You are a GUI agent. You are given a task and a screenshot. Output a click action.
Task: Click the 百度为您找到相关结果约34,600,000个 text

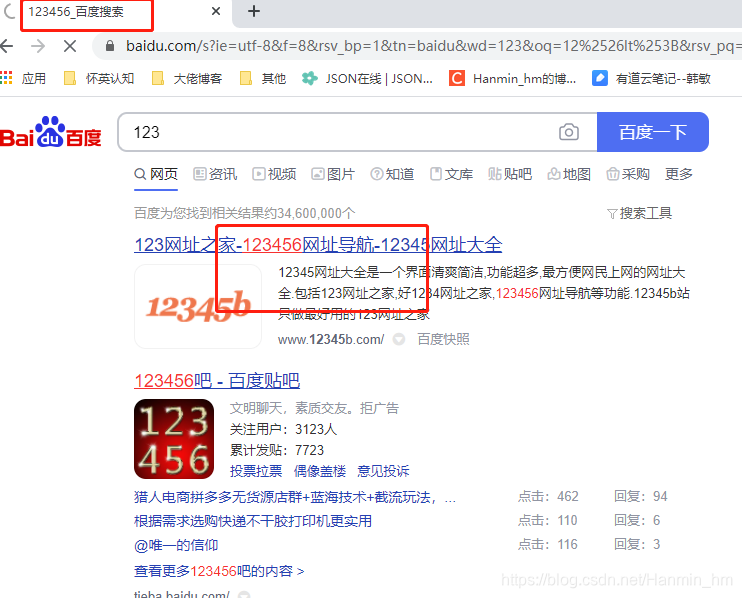pos(245,213)
